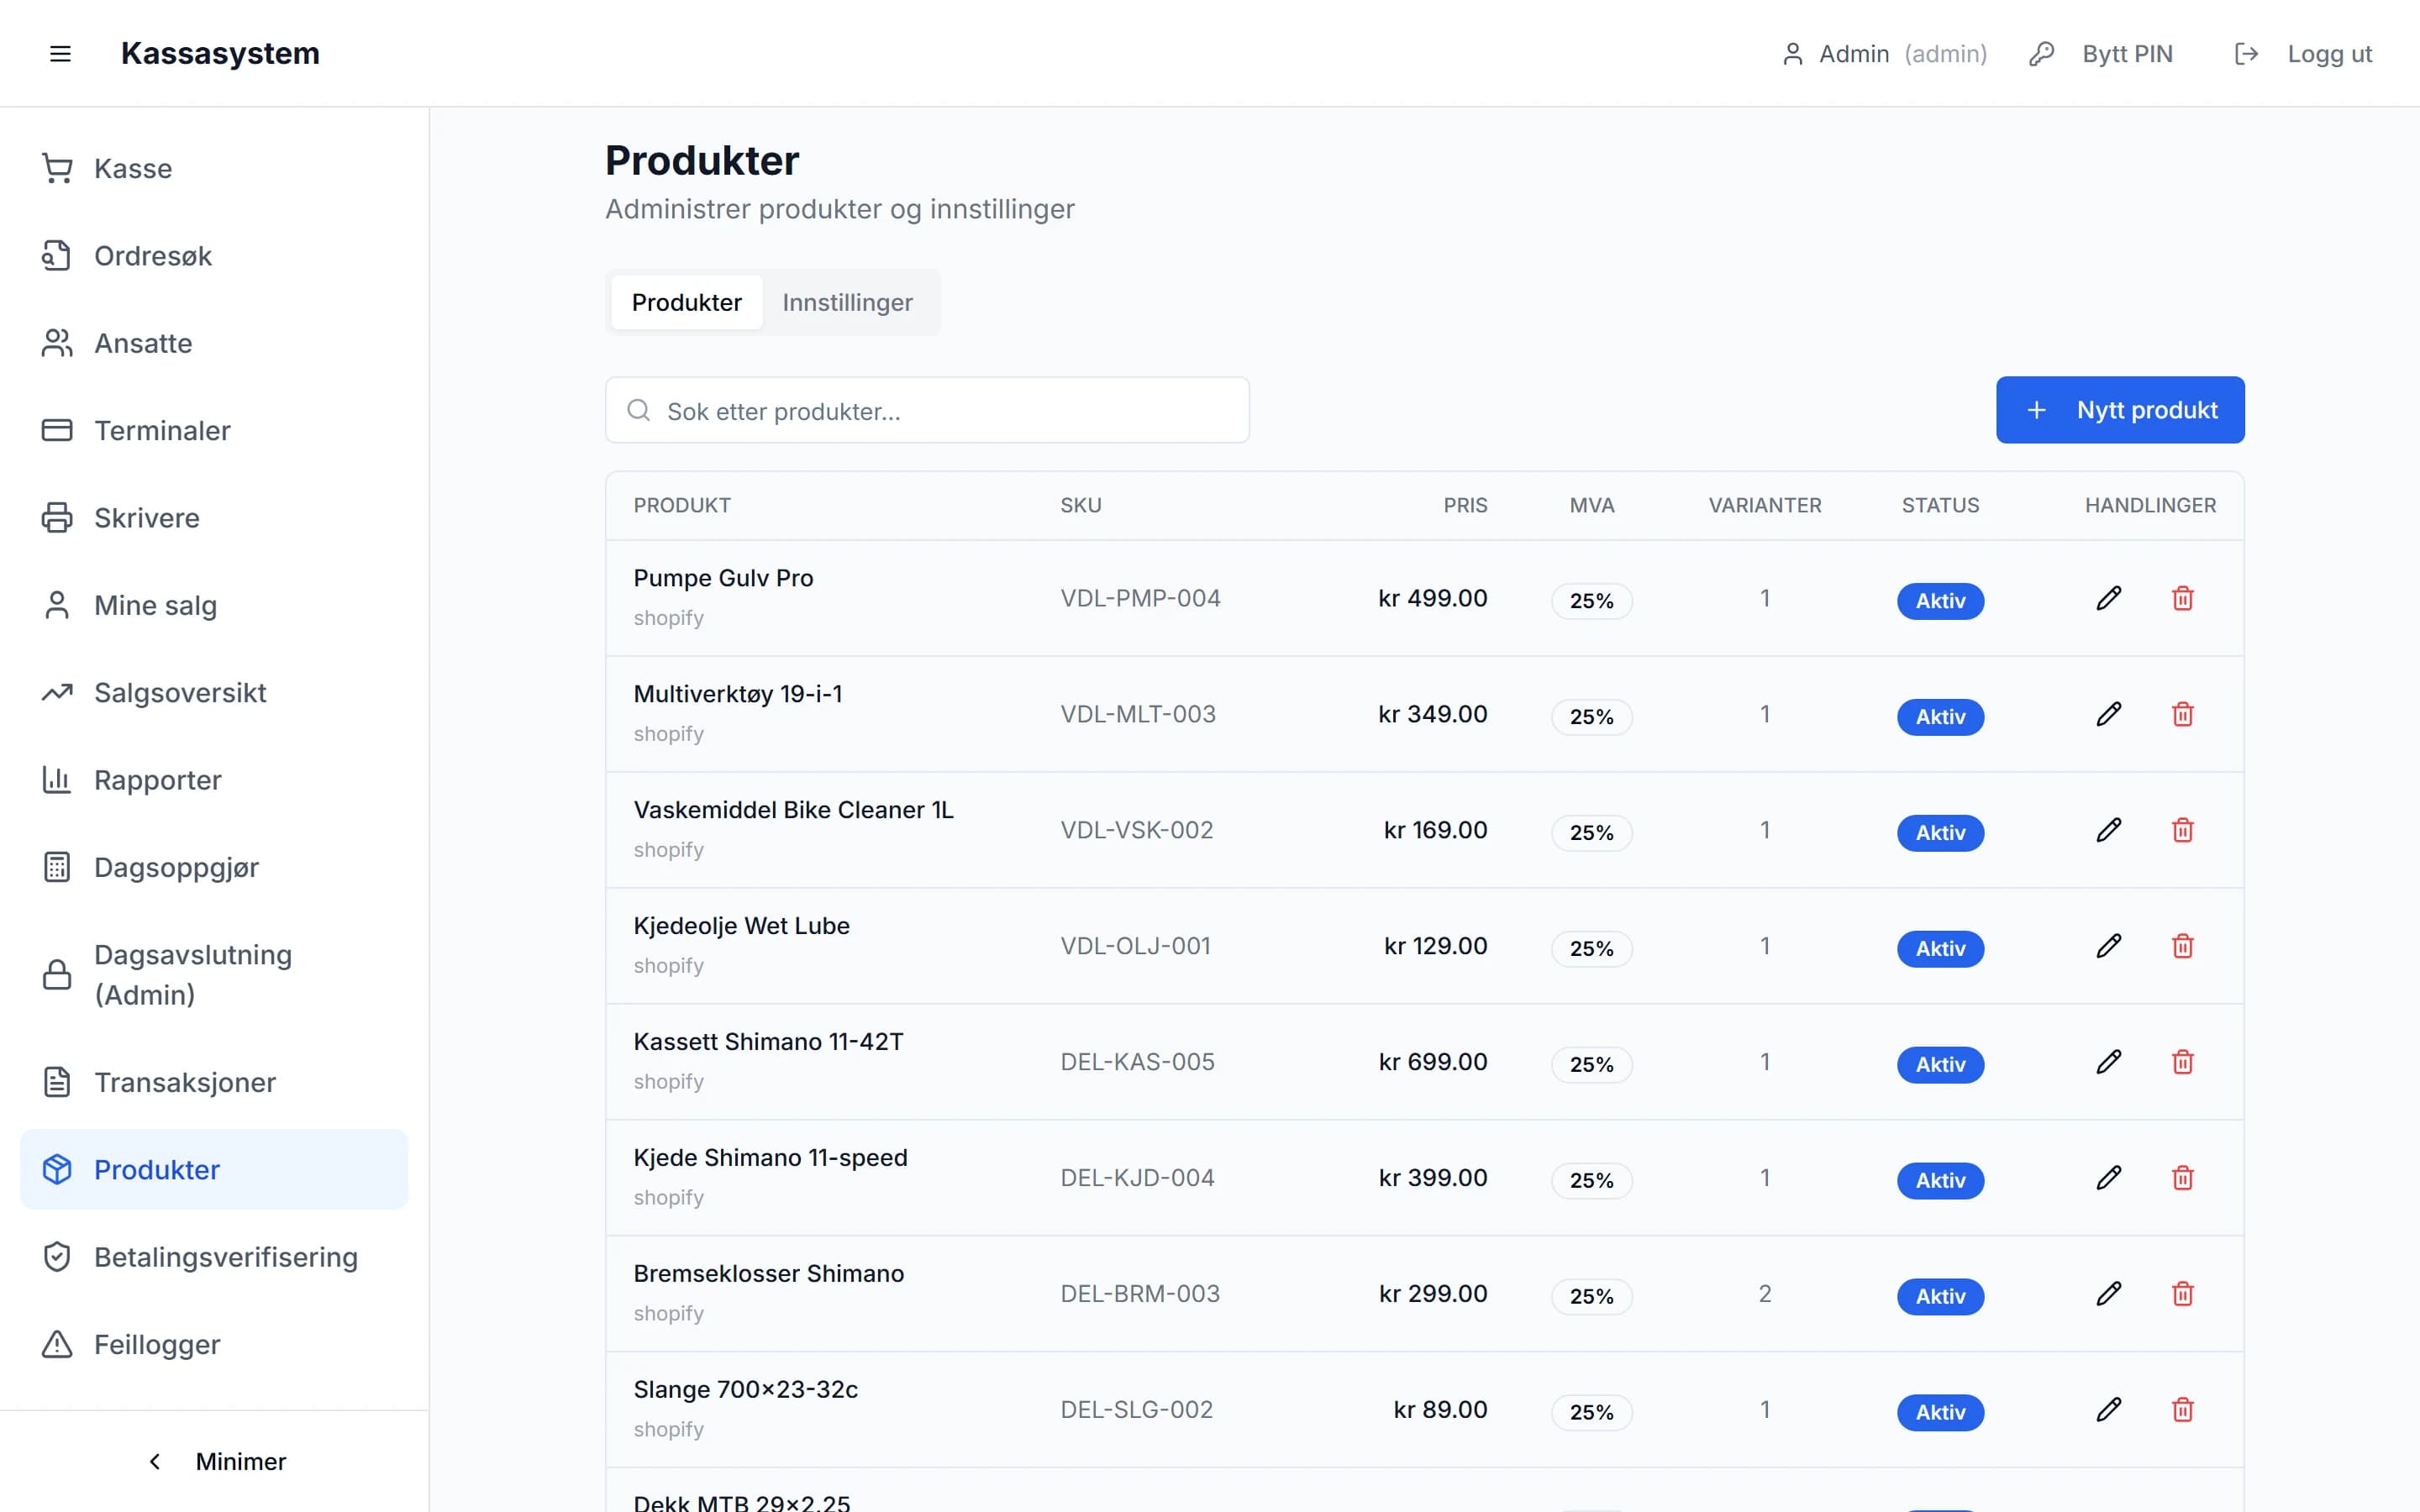Click SKU DEL-KAS-005
2420x1512 pixels.
(x=1137, y=1062)
